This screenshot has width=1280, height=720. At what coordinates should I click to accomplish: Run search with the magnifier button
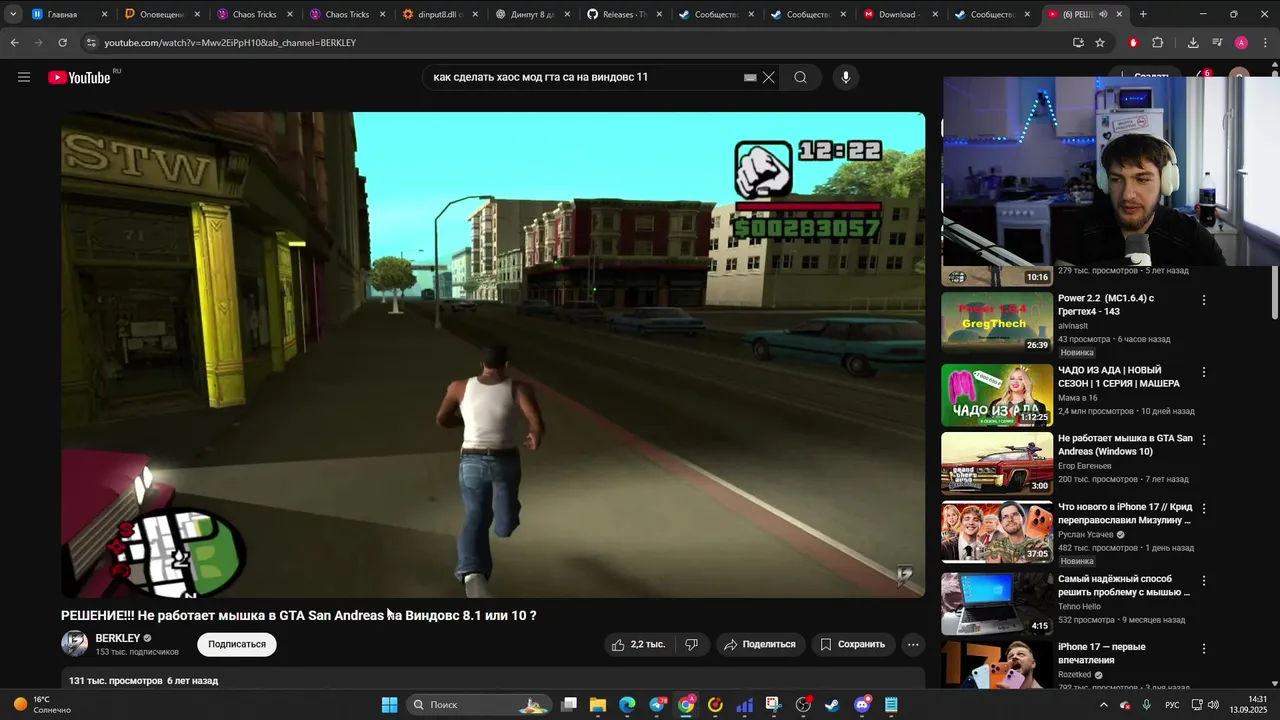pos(800,77)
